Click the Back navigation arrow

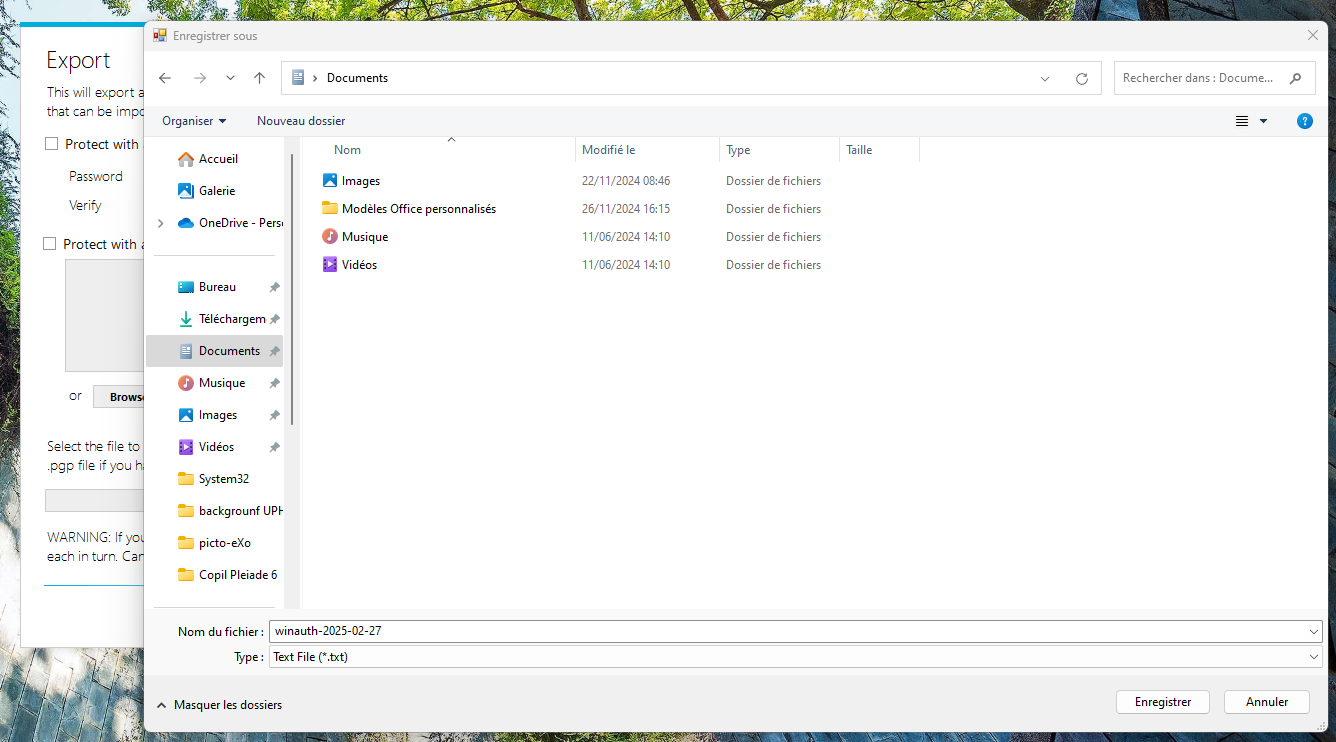click(x=165, y=78)
